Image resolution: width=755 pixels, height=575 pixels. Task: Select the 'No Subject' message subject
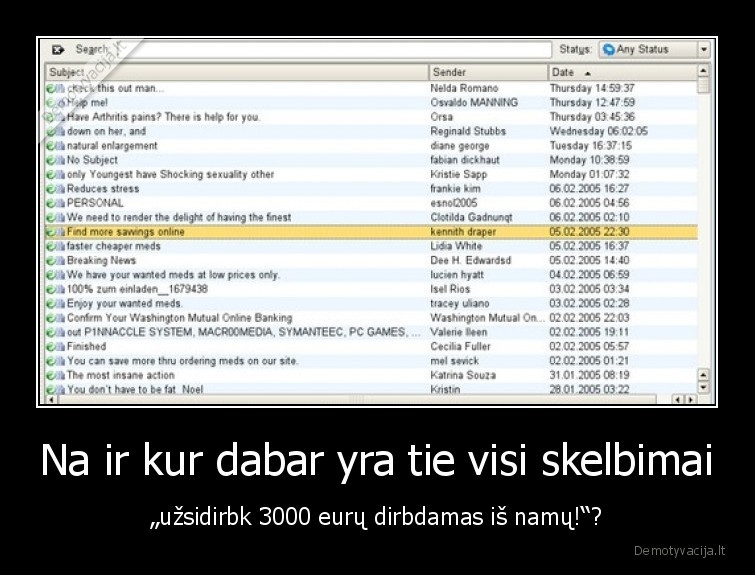[x=92, y=160]
